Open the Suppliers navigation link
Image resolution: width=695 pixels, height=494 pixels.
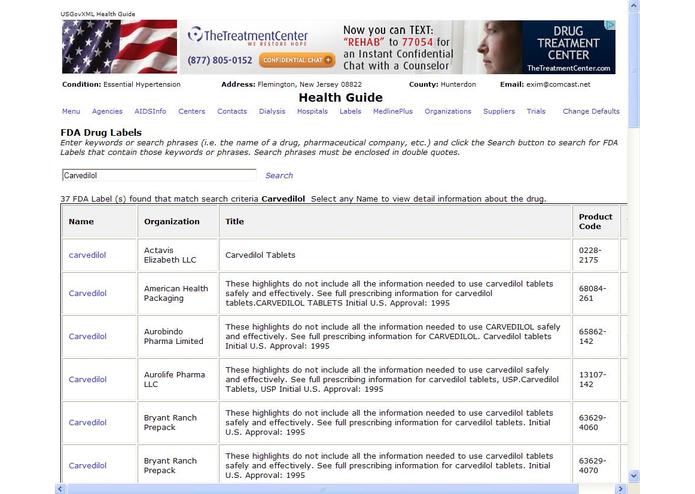(499, 111)
